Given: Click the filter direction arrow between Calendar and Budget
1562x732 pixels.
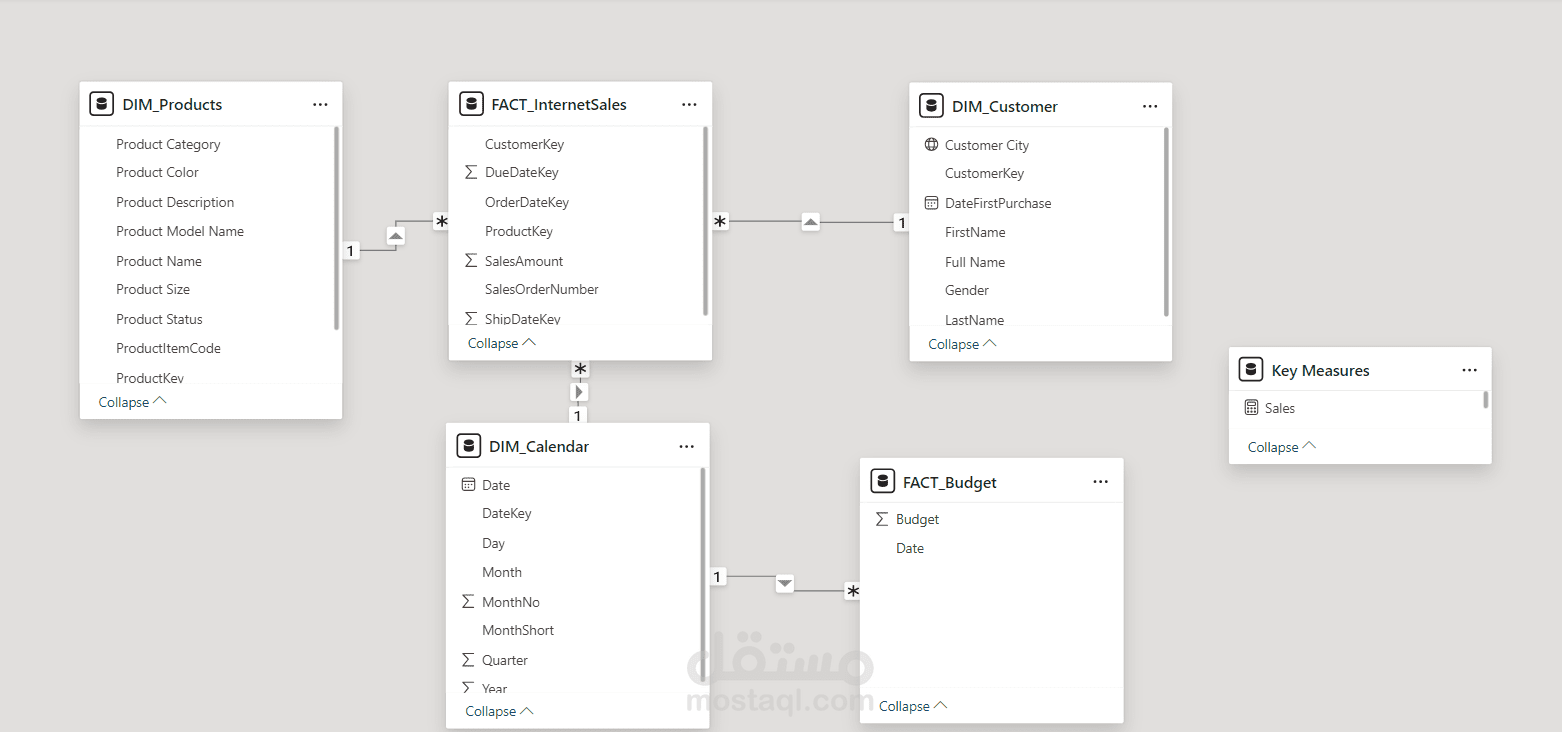Looking at the screenshot, I should 785,583.
